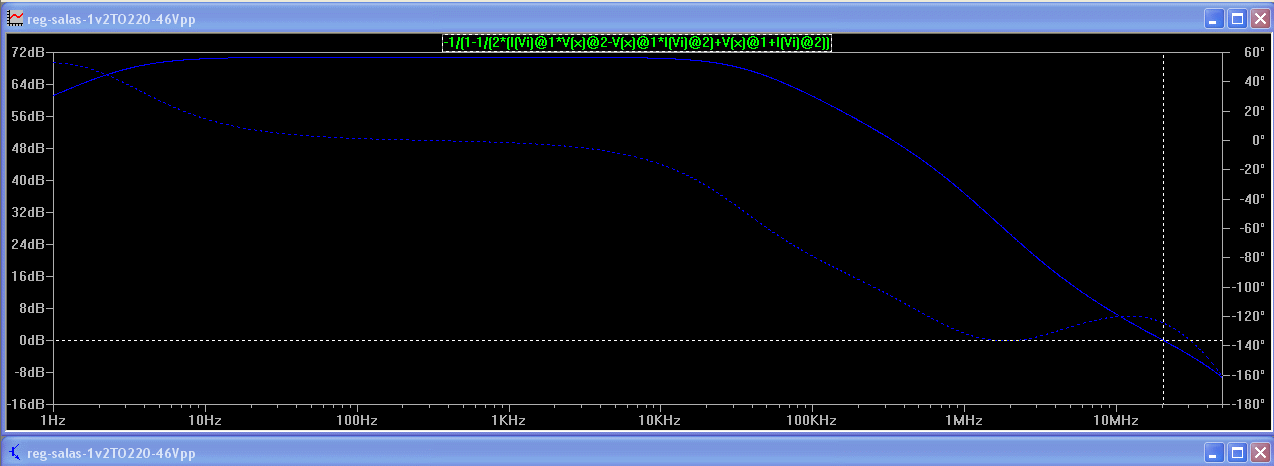Click the 1Hz label on the frequency axis
Screen dimensions: 1274x466
click(53, 420)
